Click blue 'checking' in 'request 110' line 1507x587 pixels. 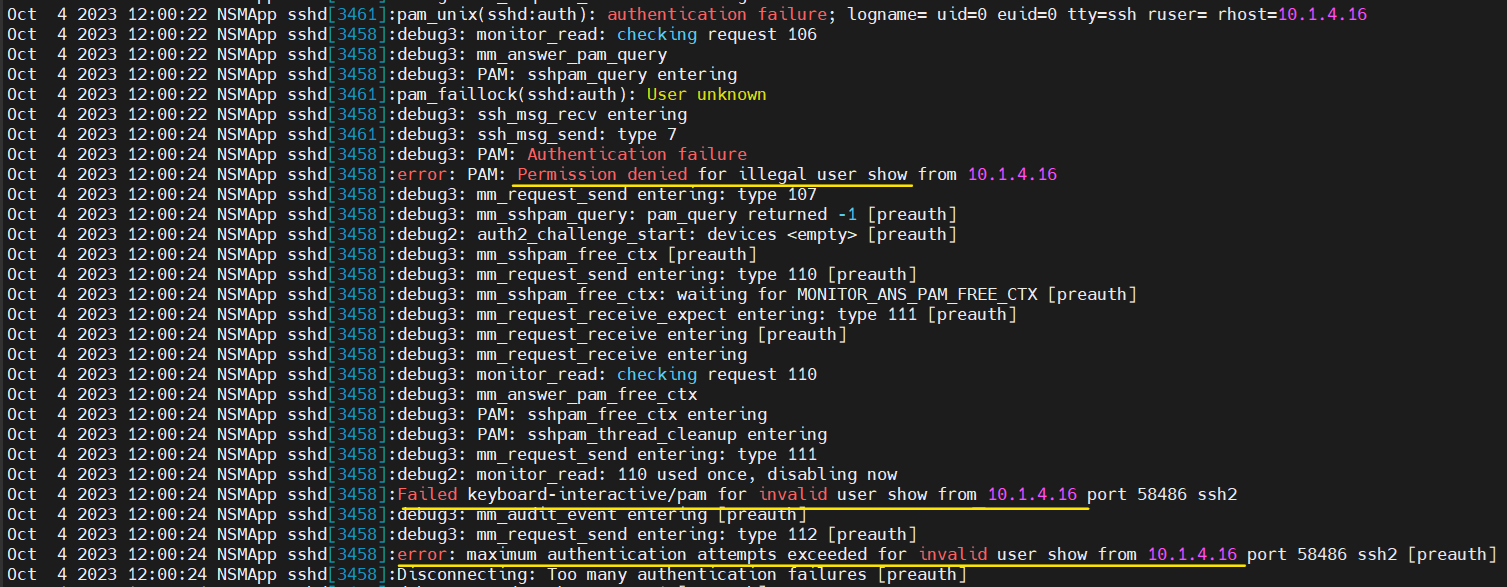[x=657, y=374]
